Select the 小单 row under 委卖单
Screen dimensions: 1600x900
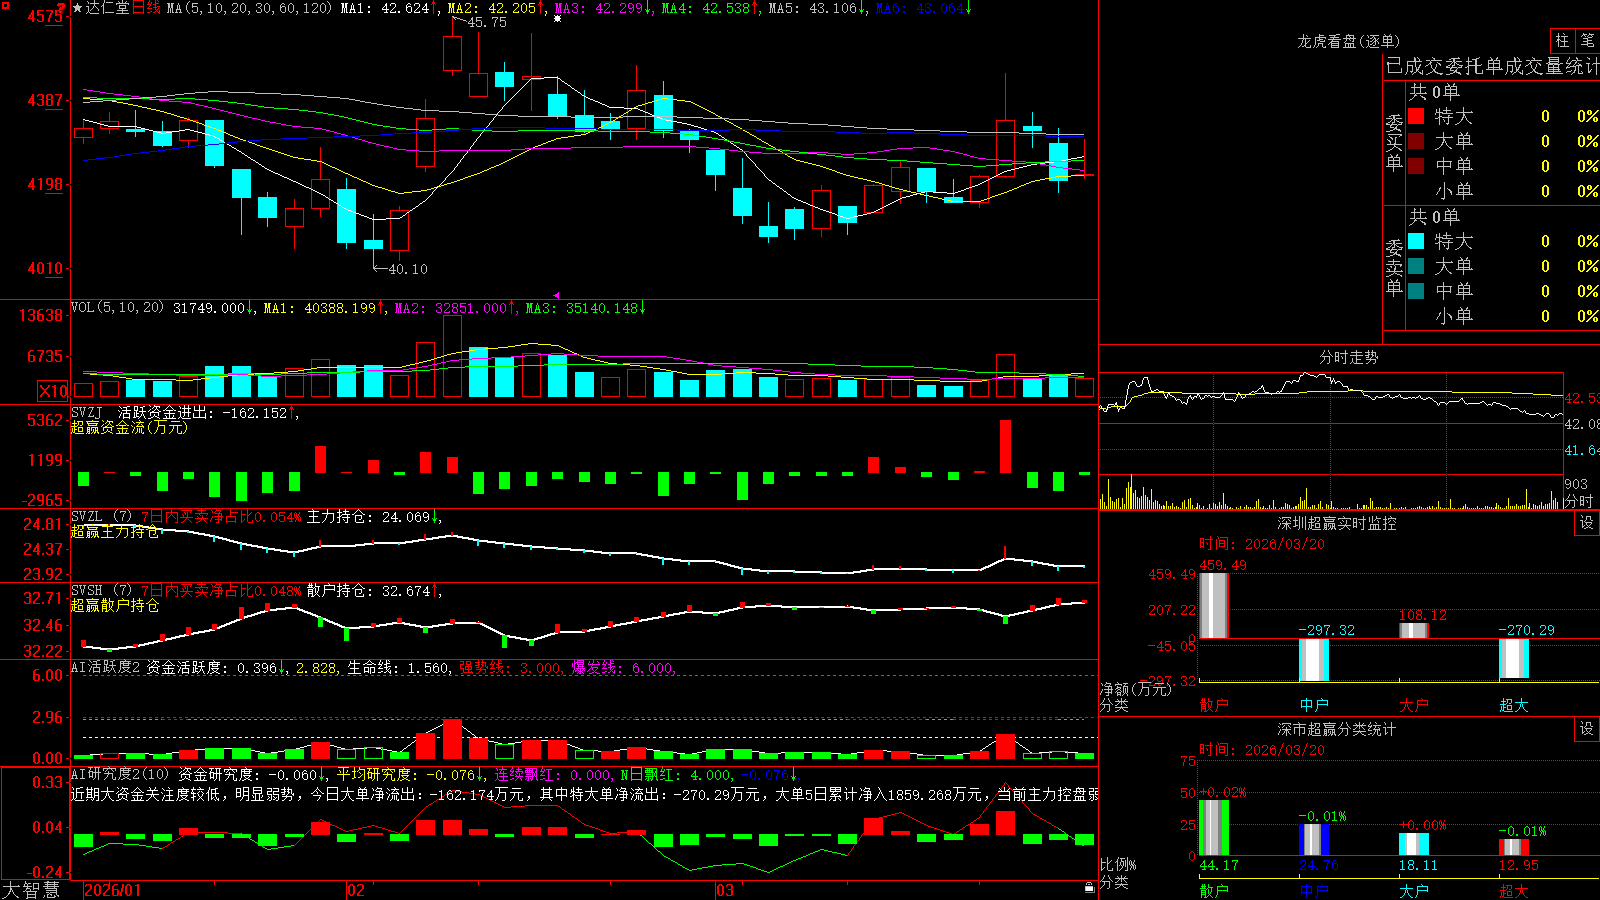click(1503, 316)
